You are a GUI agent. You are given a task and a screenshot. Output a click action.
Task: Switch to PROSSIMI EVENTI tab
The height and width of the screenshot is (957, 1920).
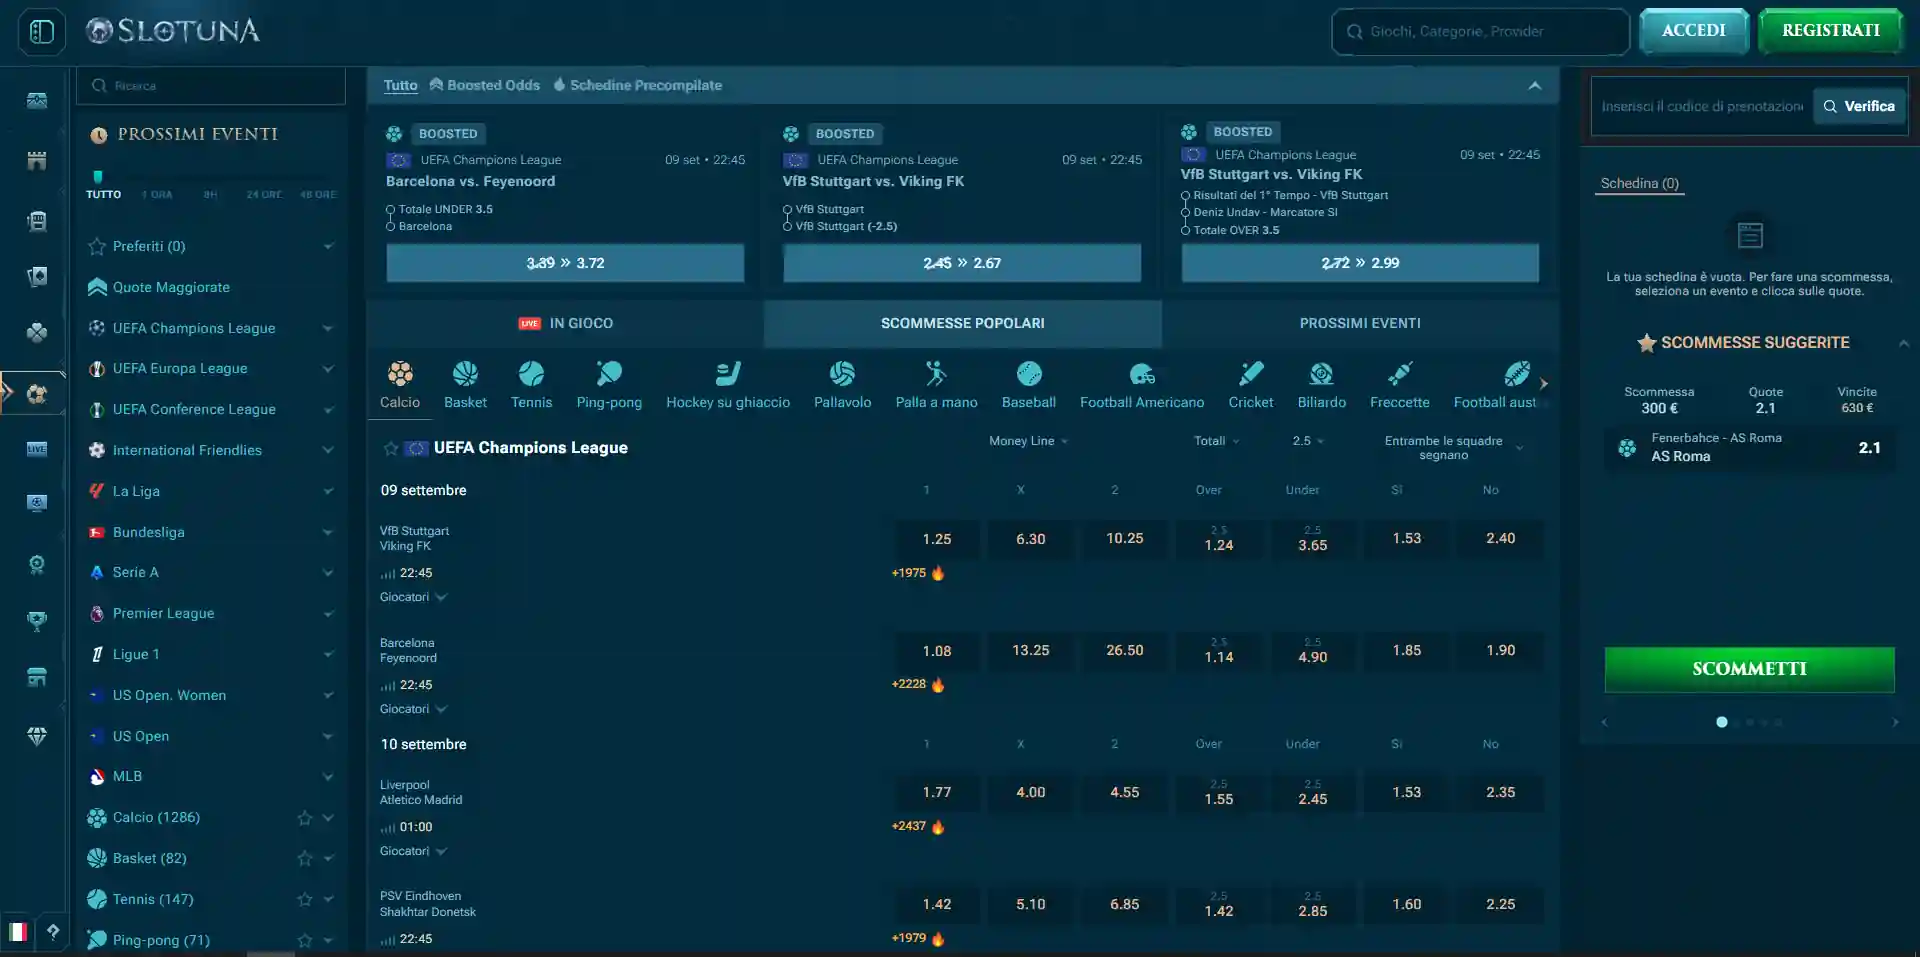point(1360,323)
